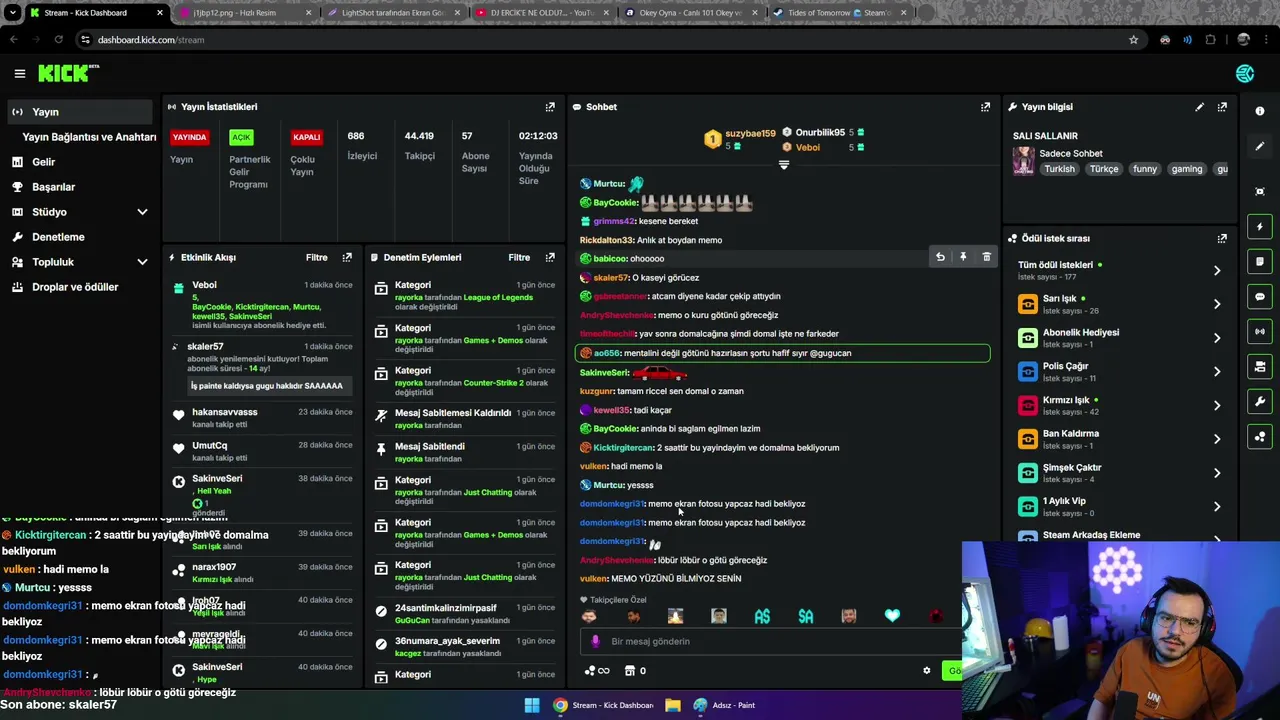Expand the Stüdyo sidebar section
The width and height of the screenshot is (1280, 720).
(x=142, y=212)
